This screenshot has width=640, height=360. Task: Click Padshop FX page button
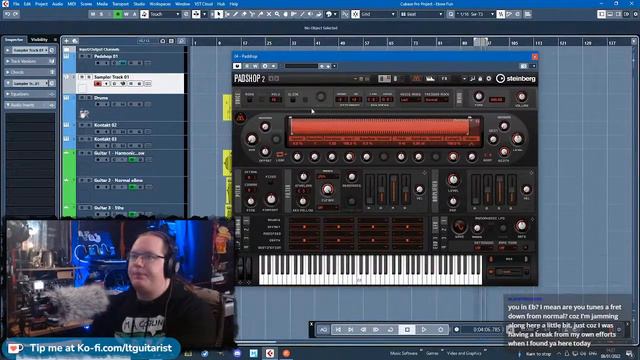click(444, 78)
